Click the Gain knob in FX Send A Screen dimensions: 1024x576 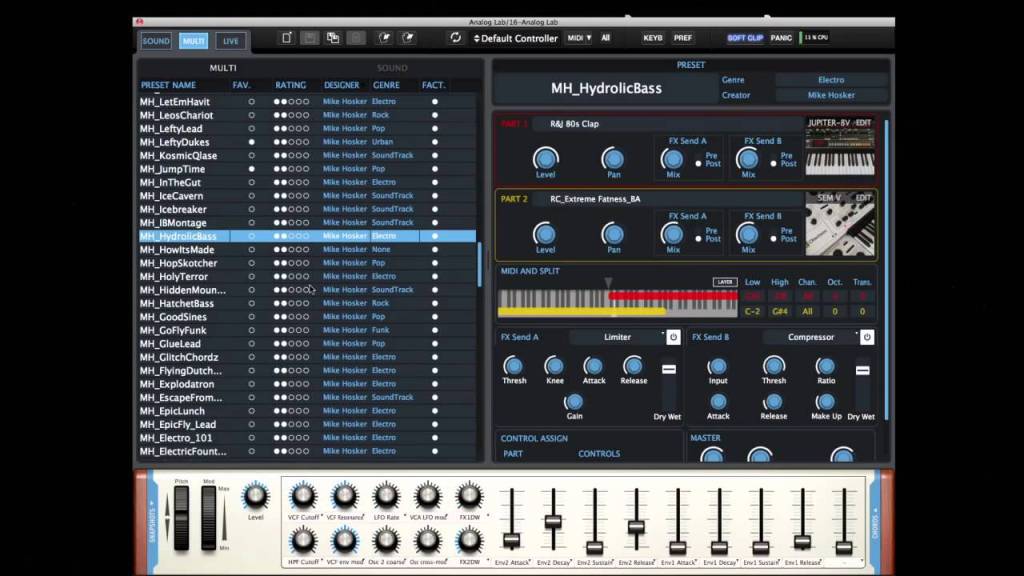pyautogui.click(x=573, y=402)
